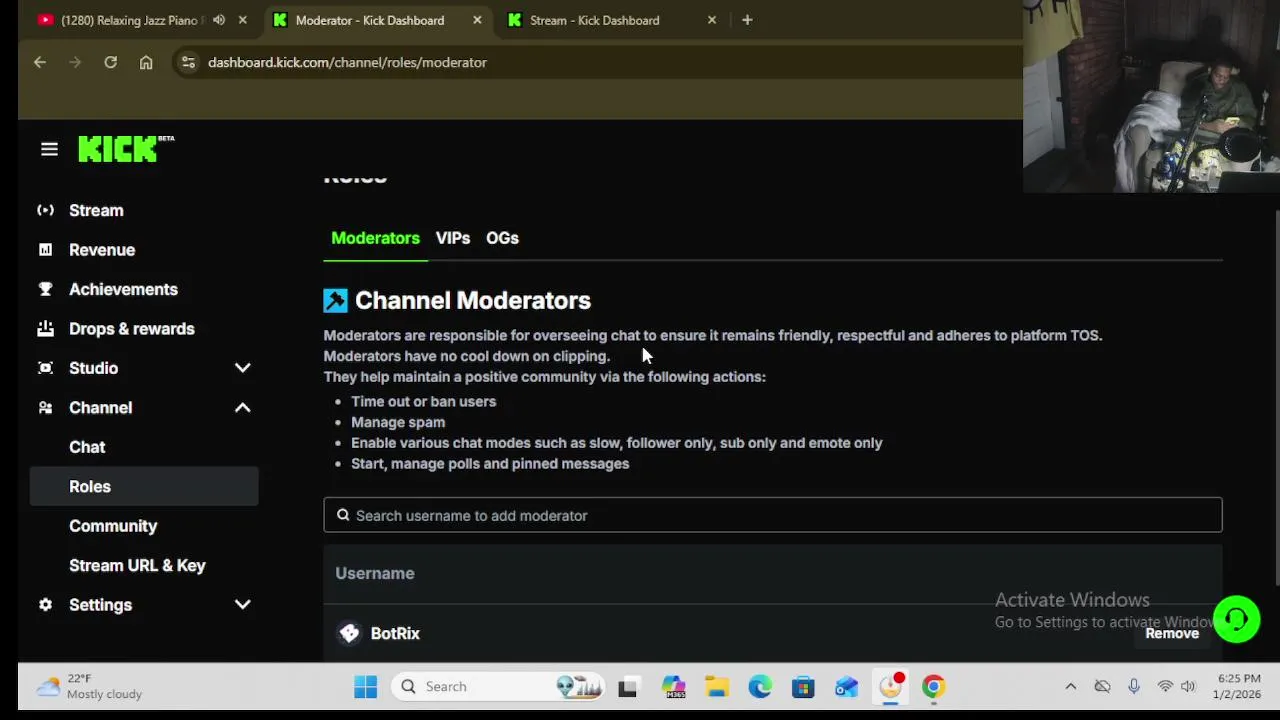Open the Windows Start menu
This screenshot has height=720, width=1280.
coord(365,686)
